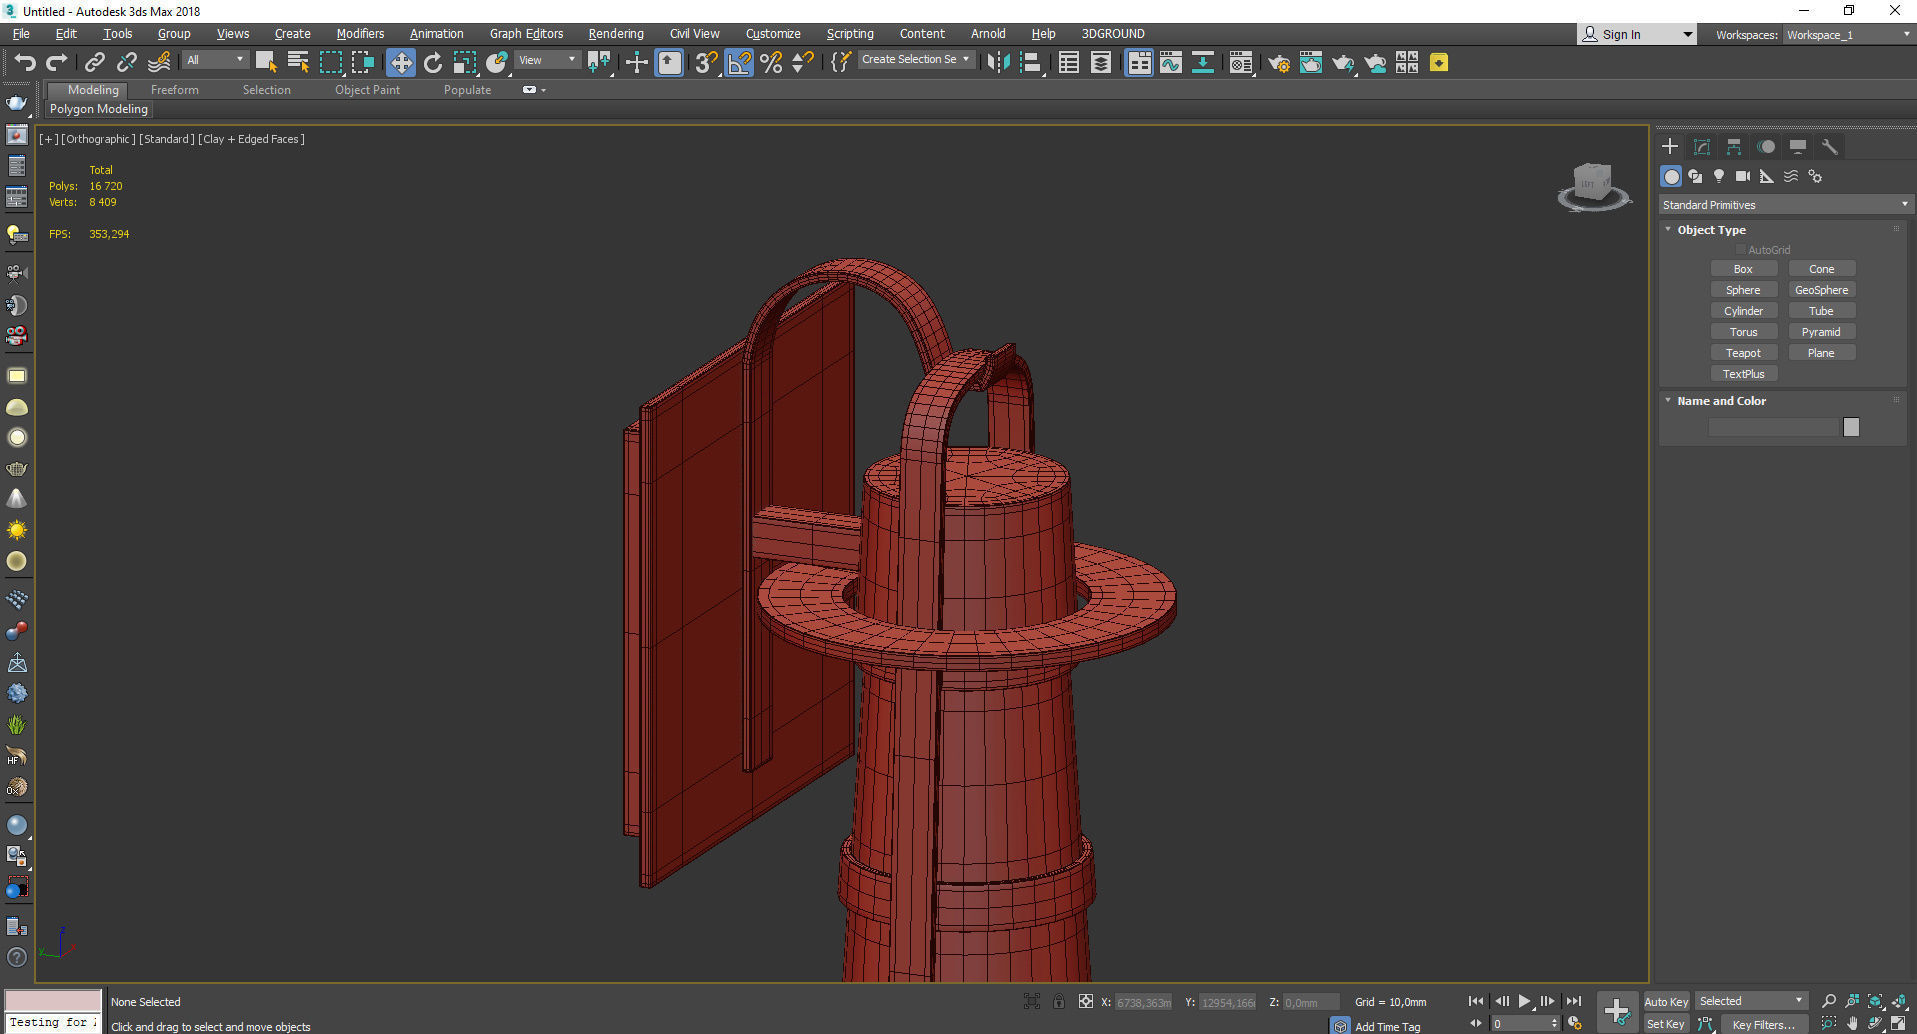Switch to the Motion command panel tab
The height and width of the screenshot is (1034, 1917).
click(1766, 147)
